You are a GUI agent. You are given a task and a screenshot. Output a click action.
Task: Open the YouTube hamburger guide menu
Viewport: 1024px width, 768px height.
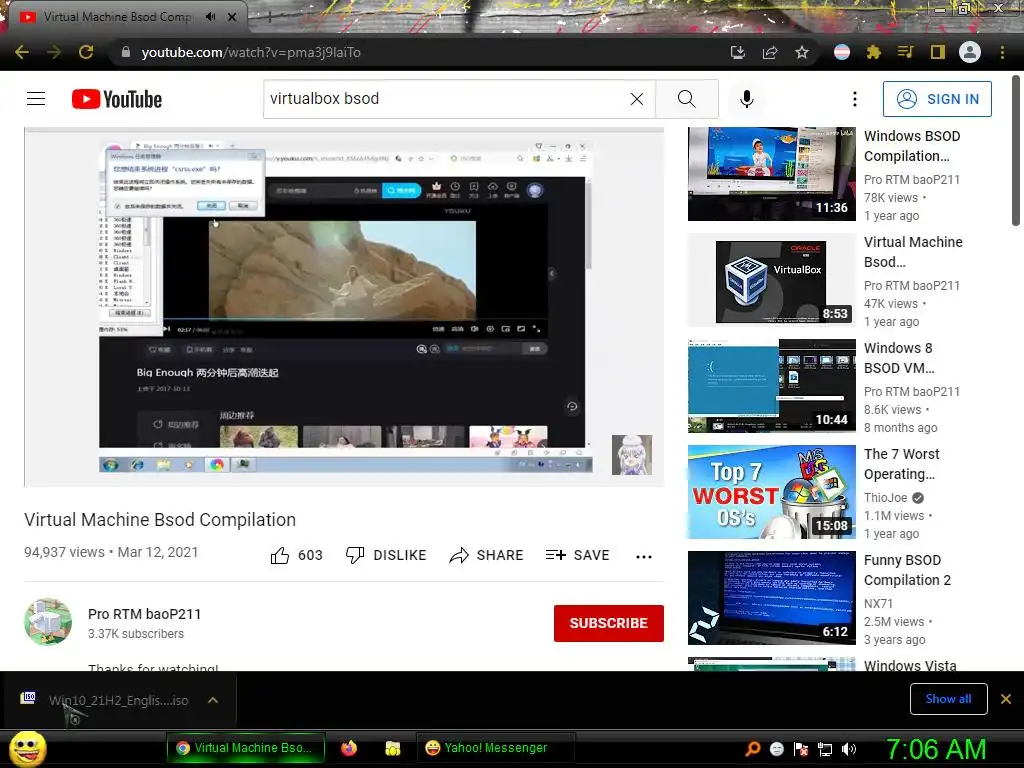pos(36,99)
